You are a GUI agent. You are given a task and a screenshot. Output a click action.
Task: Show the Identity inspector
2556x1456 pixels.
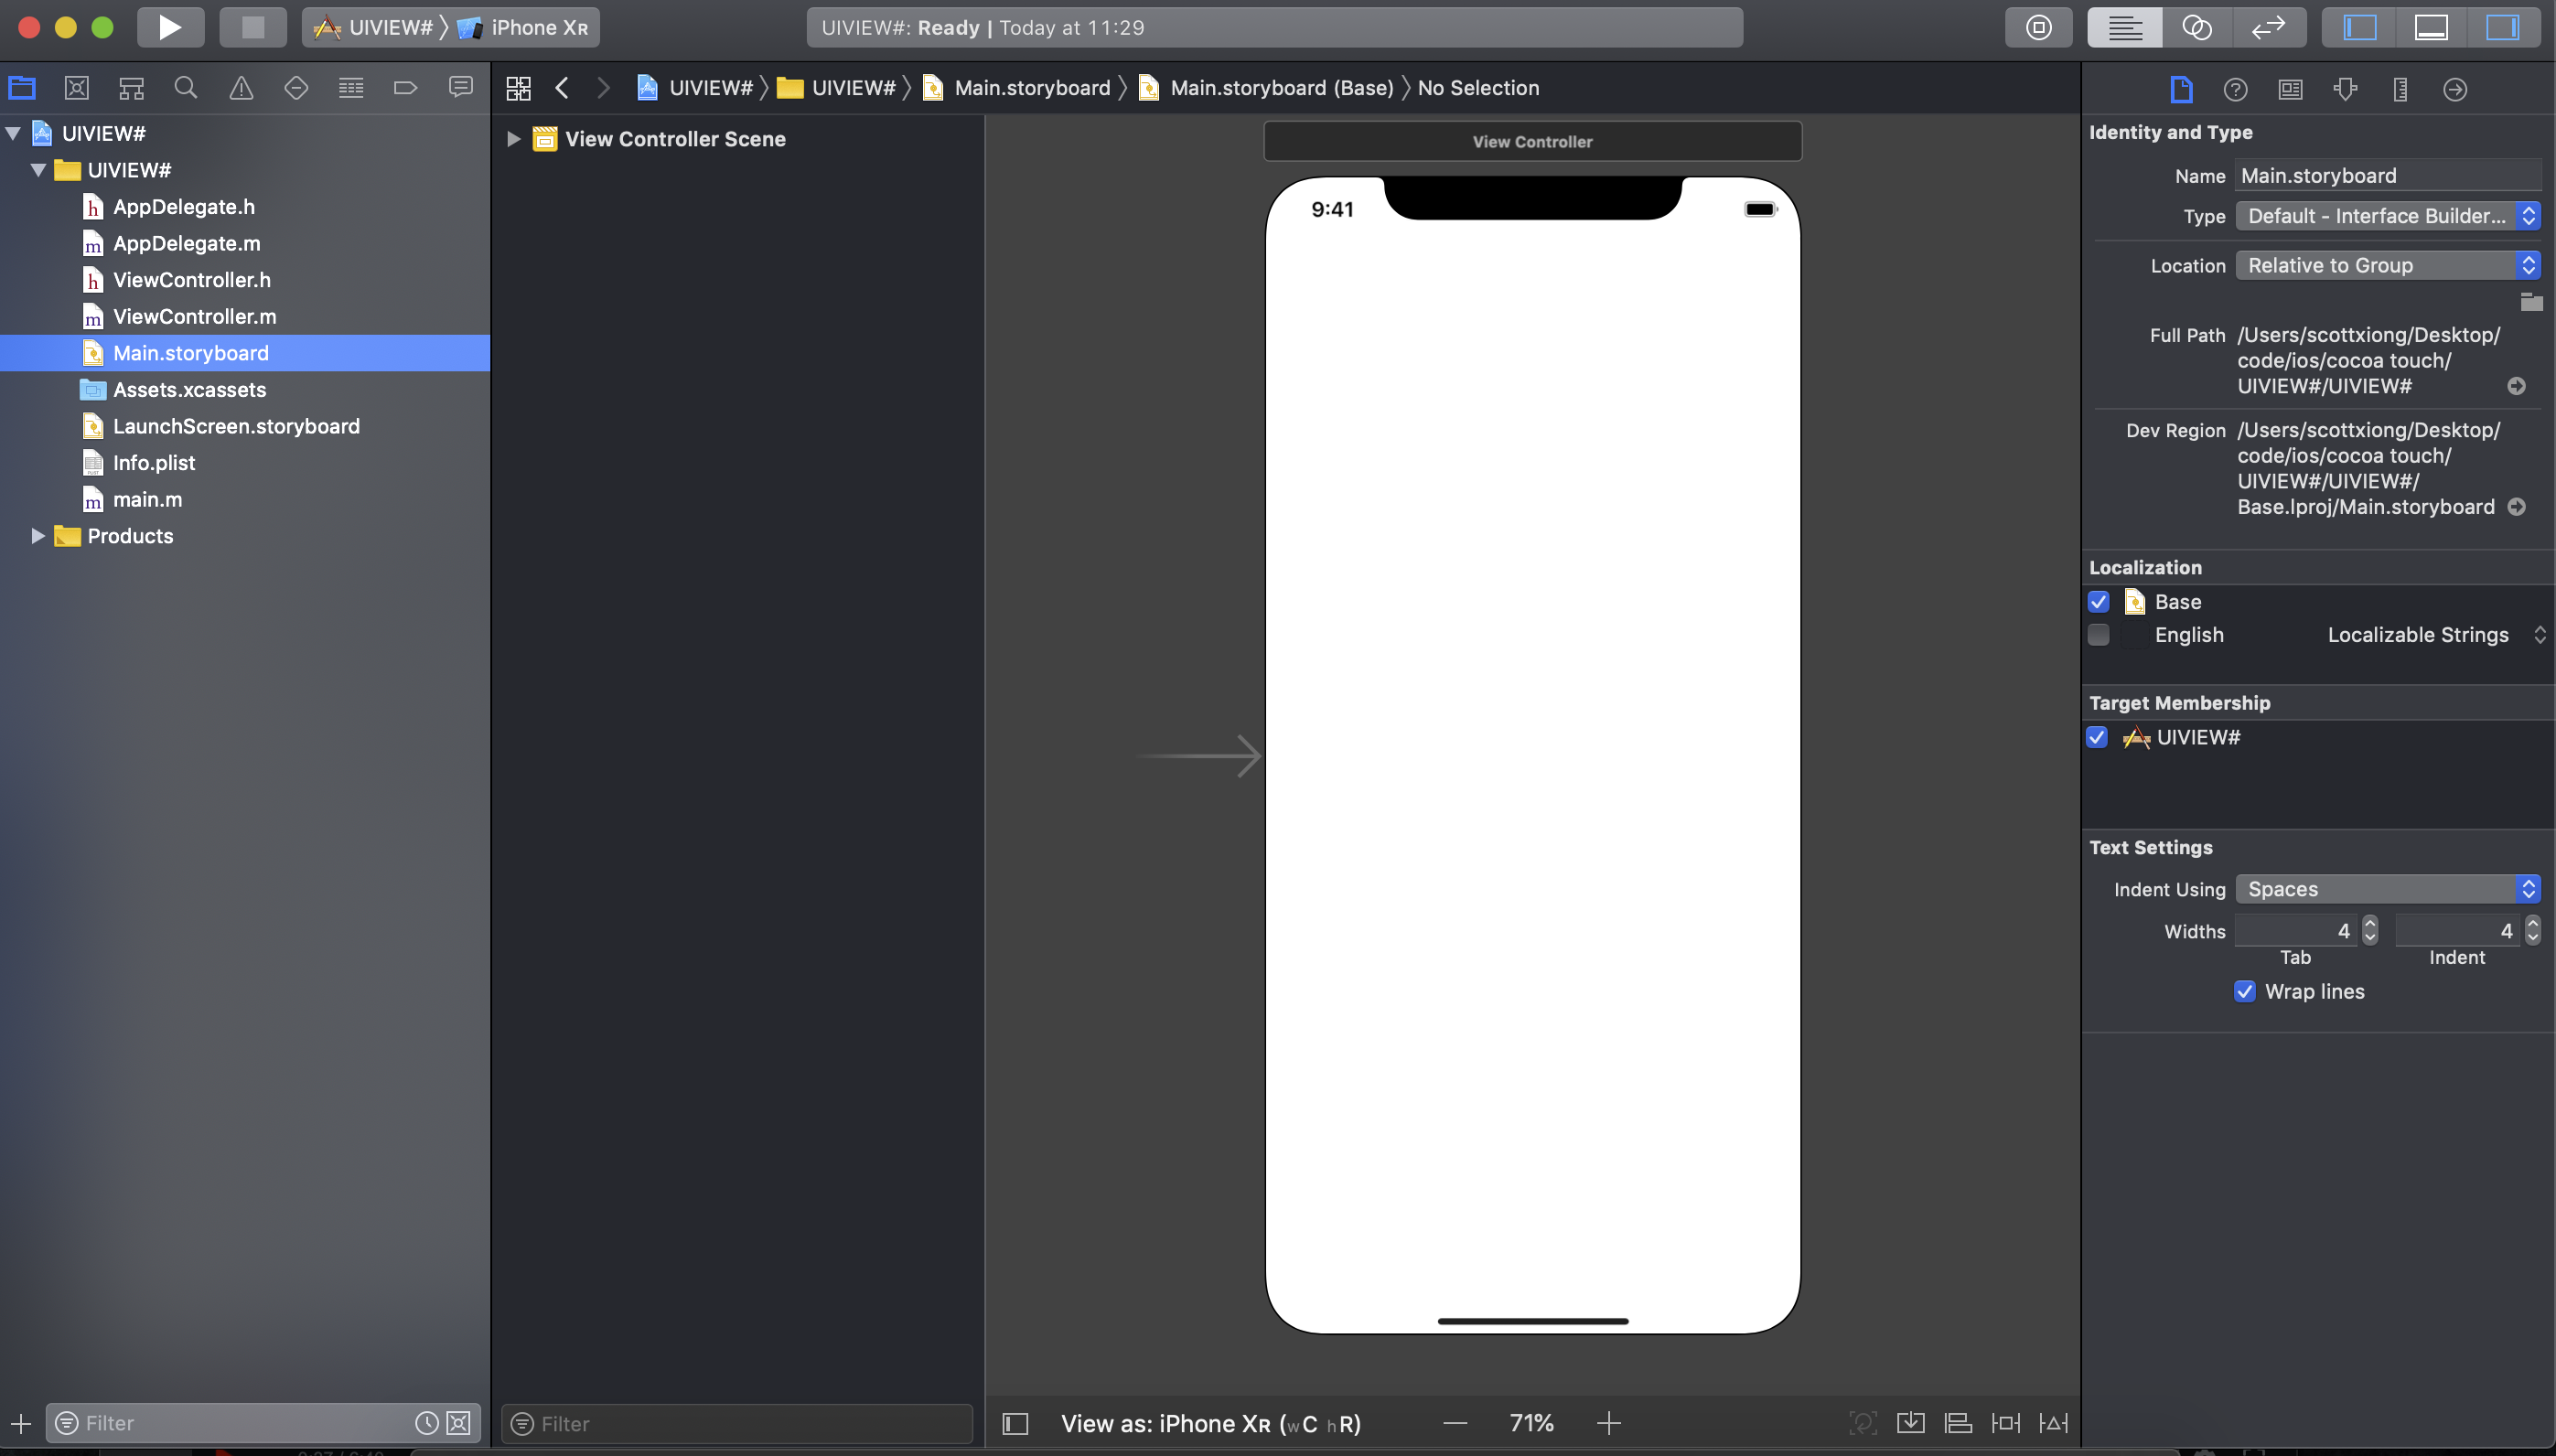2290,89
